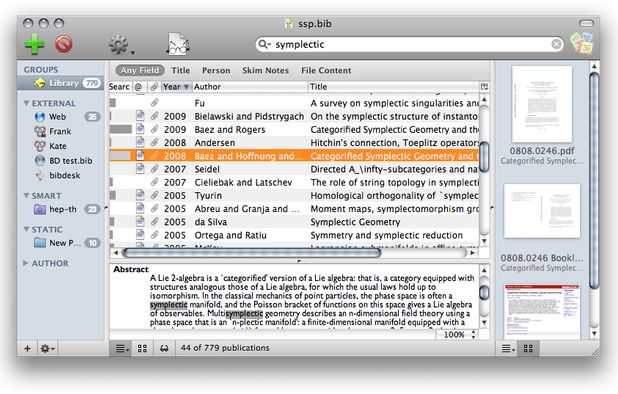Adjust the 100% zoom stepper
This screenshot has width=618, height=394.
coord(474,335)
